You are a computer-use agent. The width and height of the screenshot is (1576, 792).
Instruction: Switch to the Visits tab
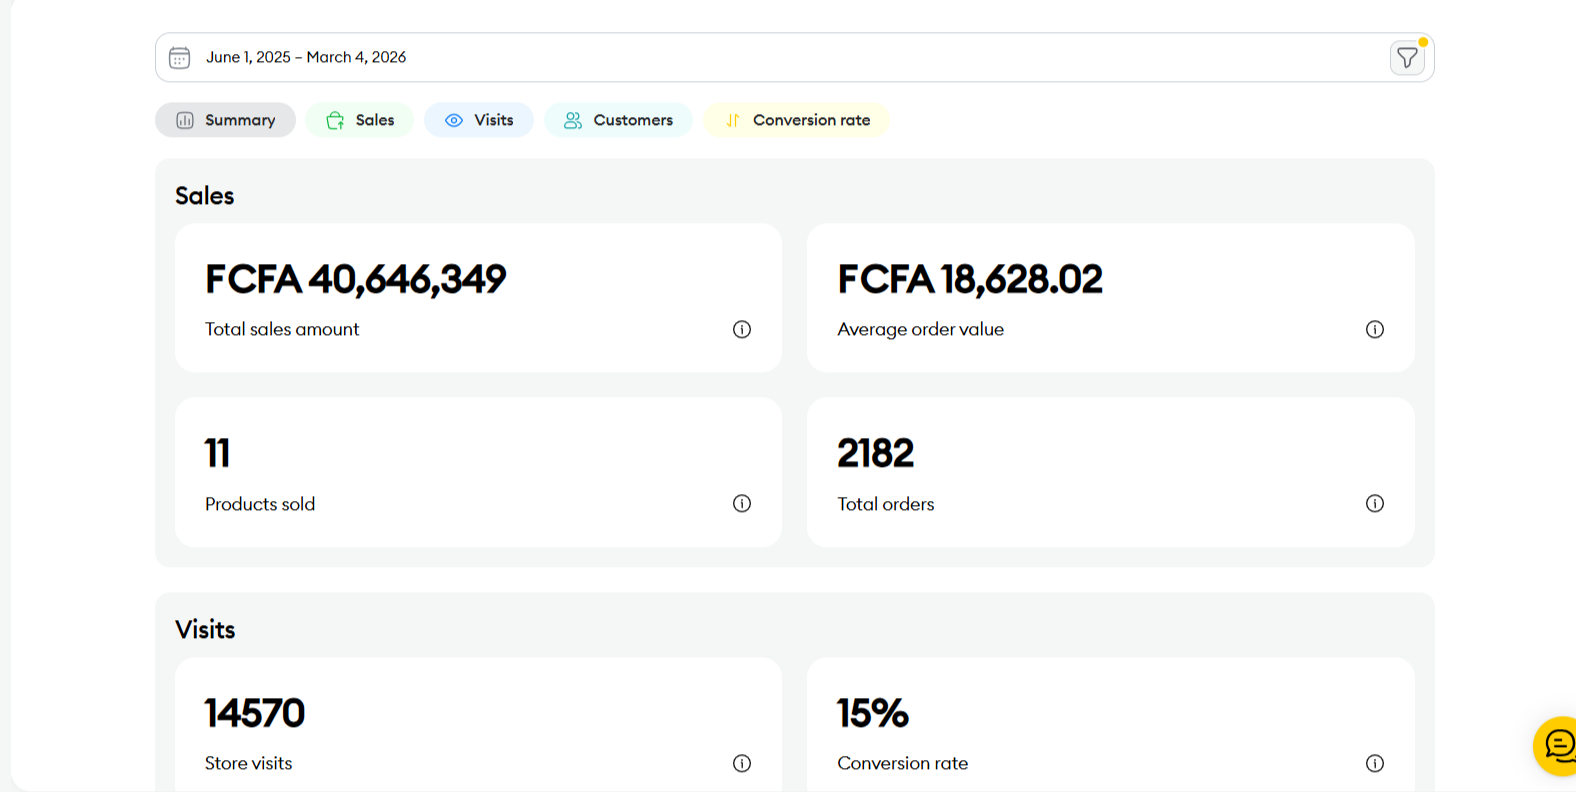479,120
